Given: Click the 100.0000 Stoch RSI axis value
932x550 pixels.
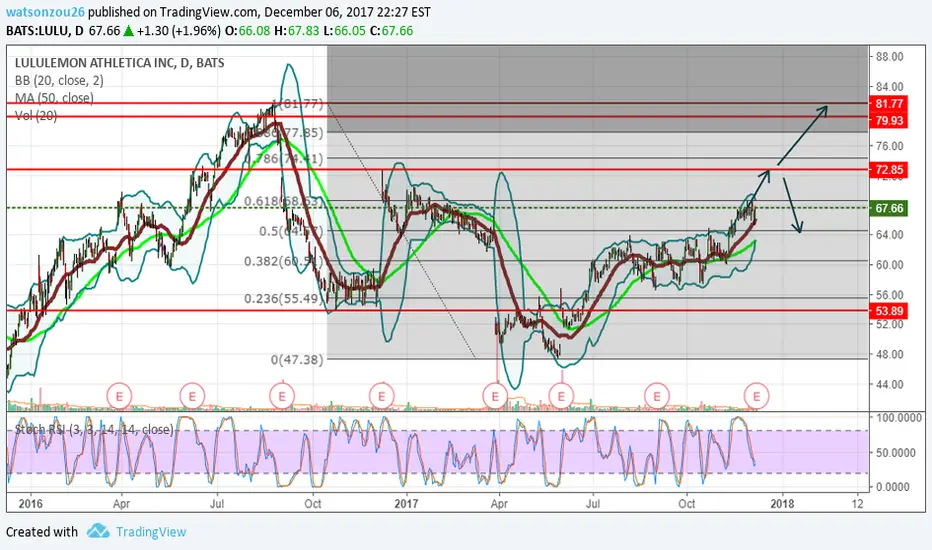Looking at the screenshot, I should (x=899, y=418).
